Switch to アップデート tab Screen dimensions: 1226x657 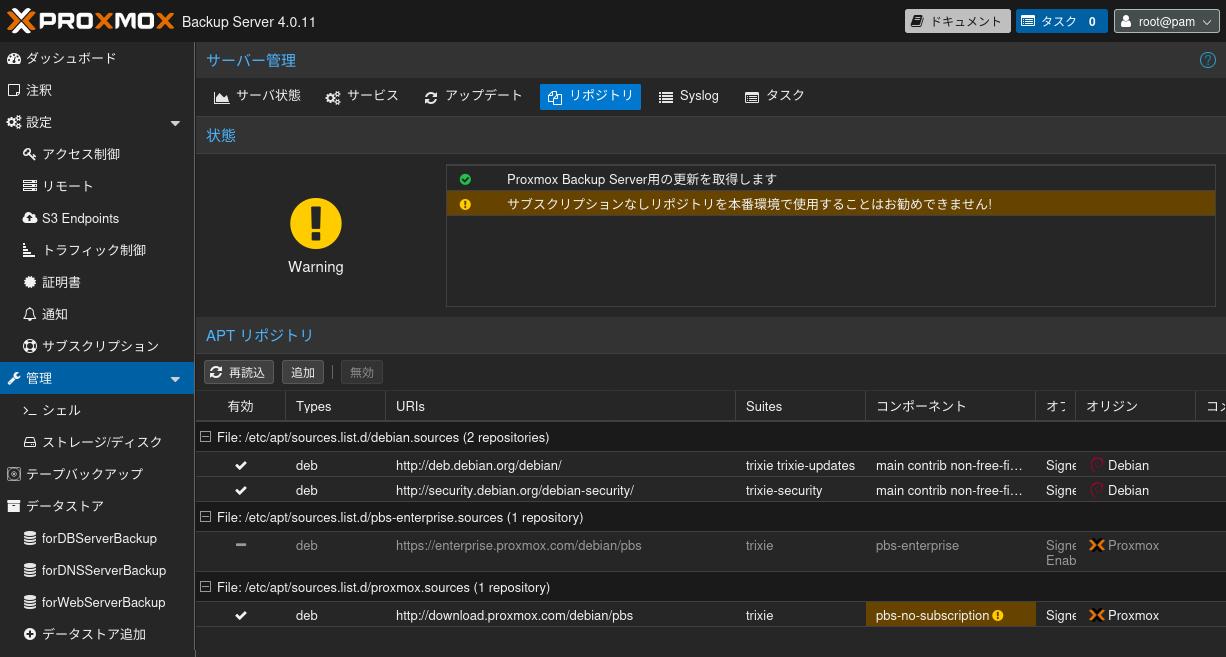pos(473,96)
